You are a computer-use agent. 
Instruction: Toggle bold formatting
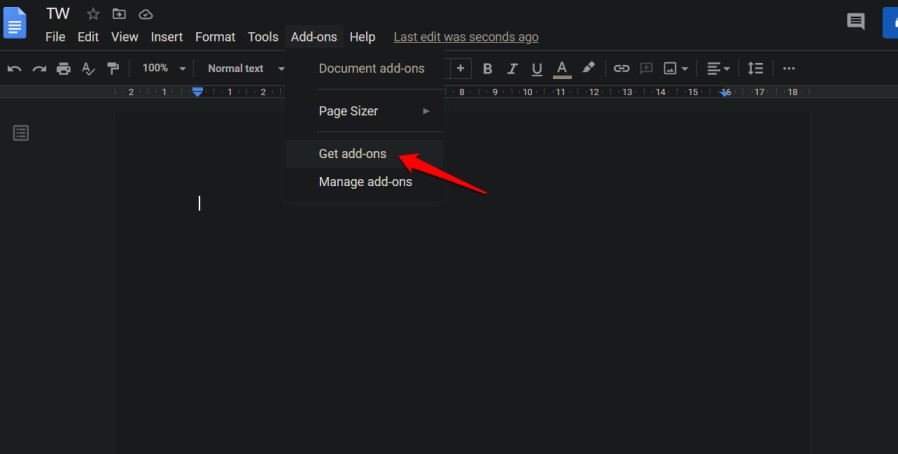(x=487, y=69)
